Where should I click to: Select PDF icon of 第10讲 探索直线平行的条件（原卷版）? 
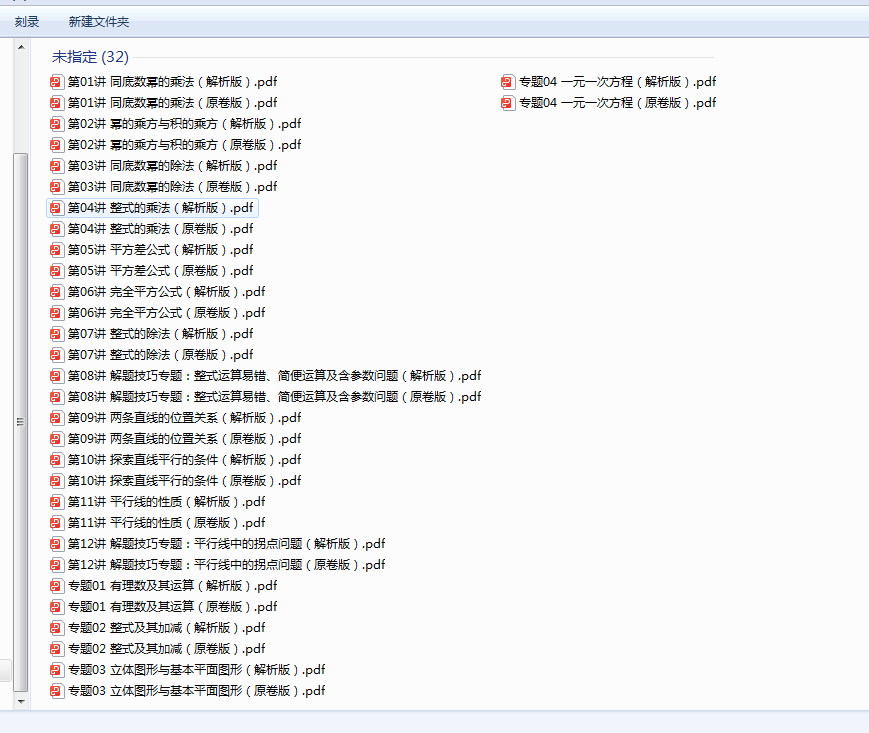57,481
